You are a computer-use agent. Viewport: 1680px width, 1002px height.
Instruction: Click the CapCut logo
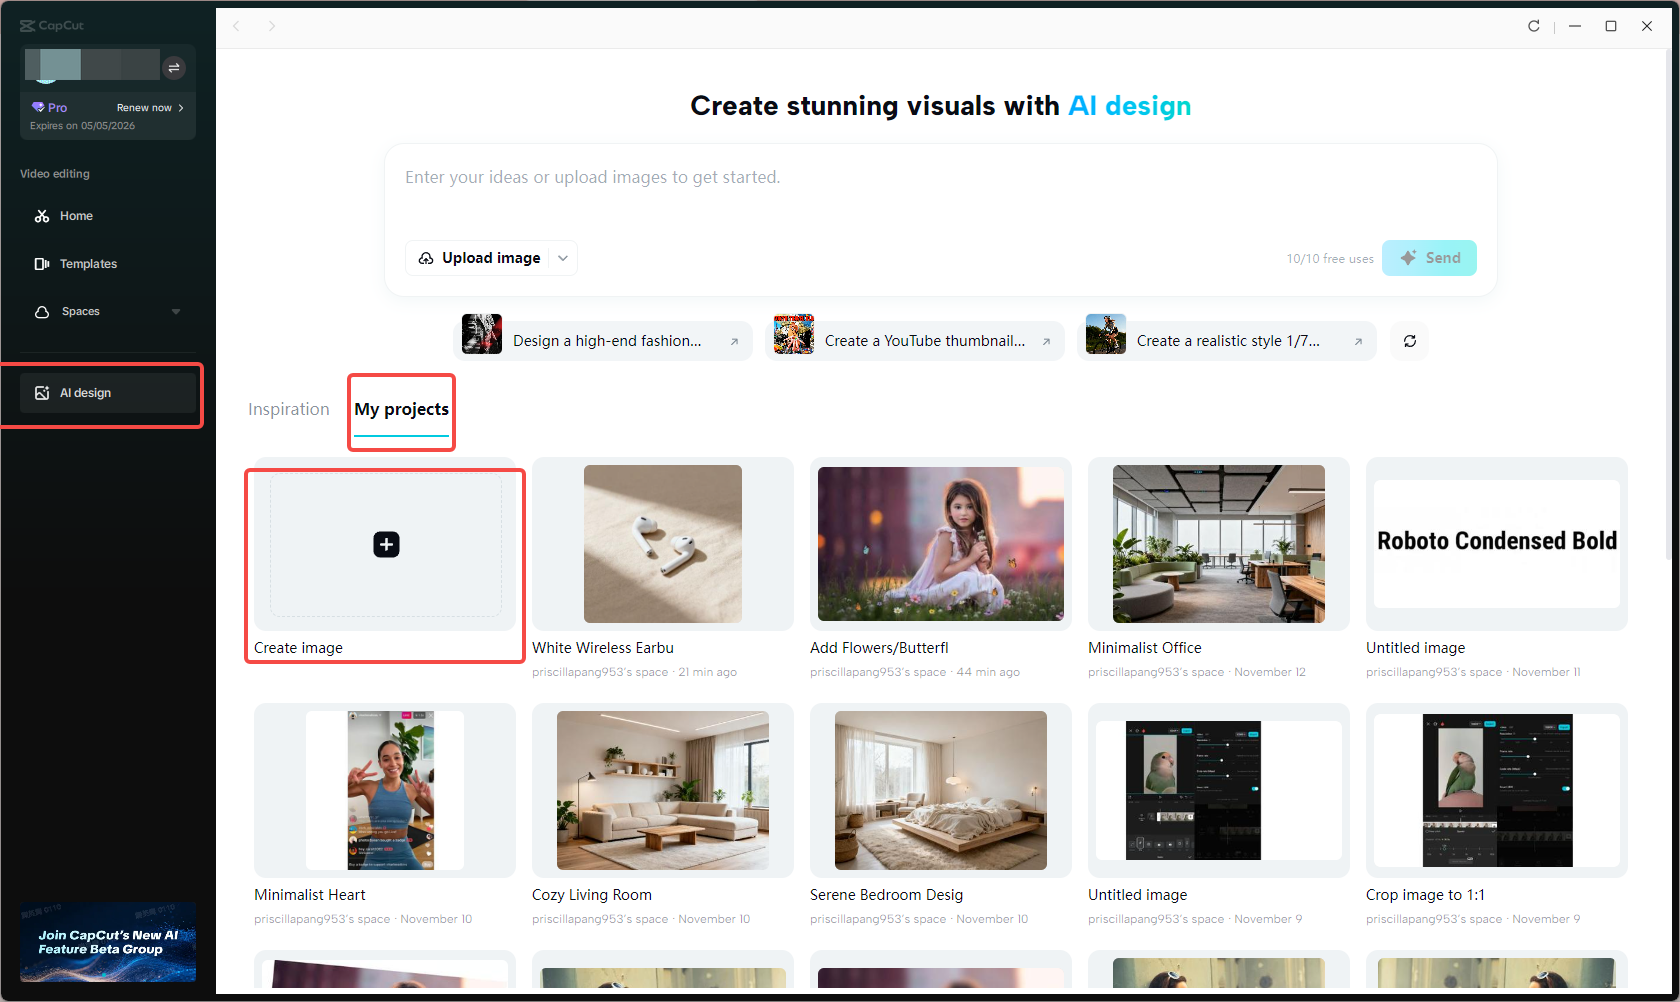[52, 25]
